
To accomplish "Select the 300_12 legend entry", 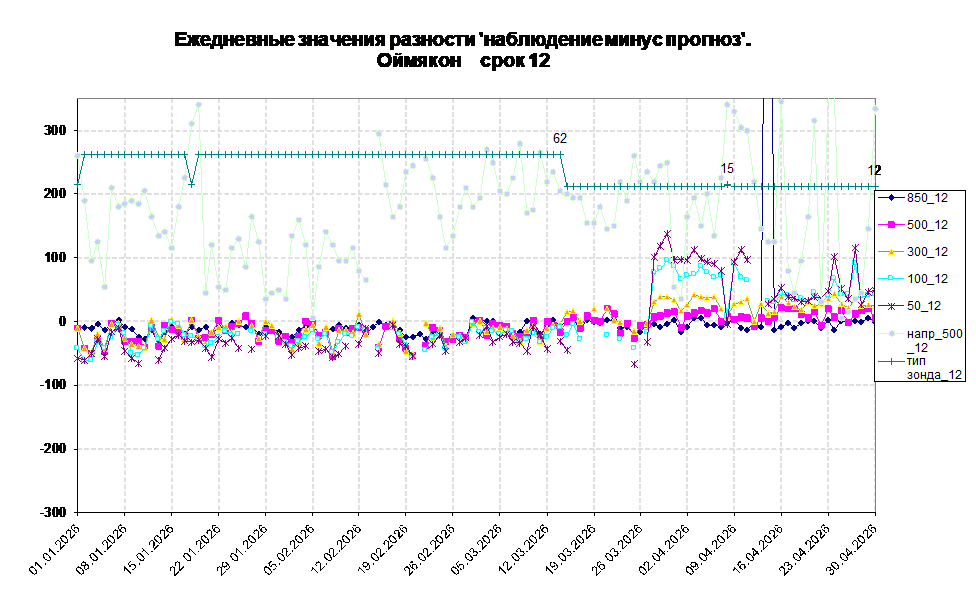I will [913, 252].
